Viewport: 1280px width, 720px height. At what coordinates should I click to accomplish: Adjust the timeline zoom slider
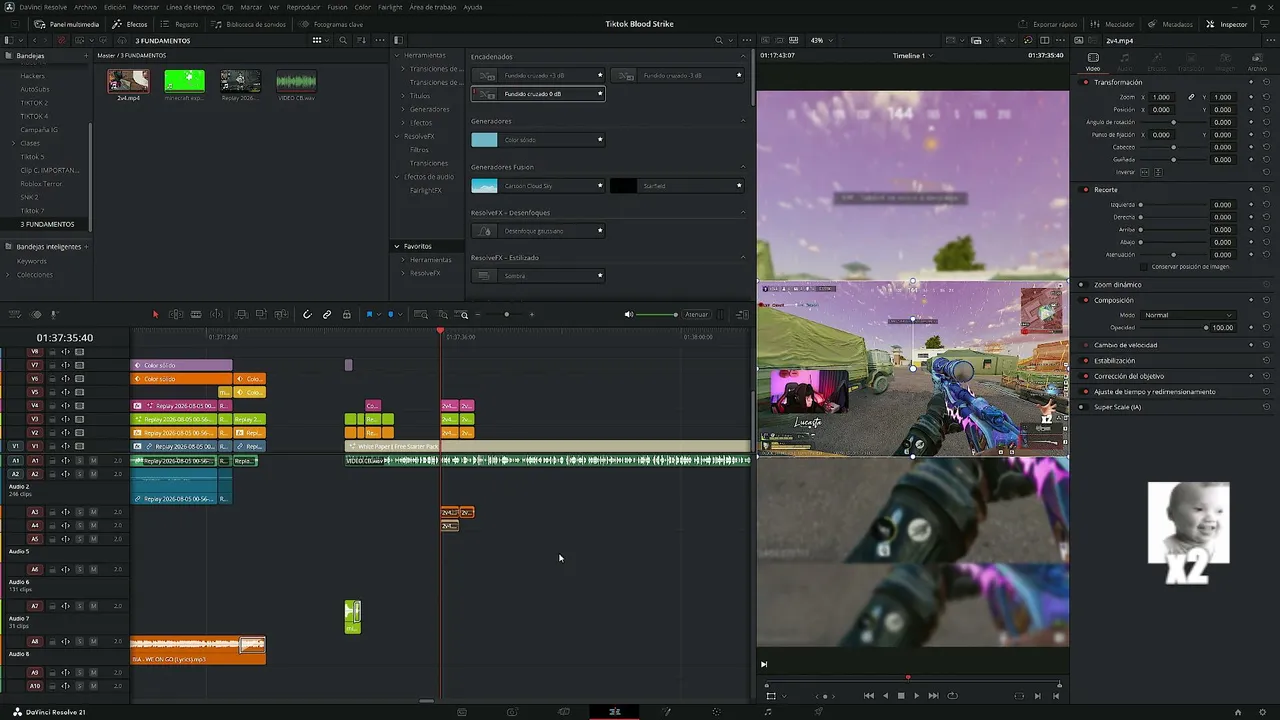[506, 314]
